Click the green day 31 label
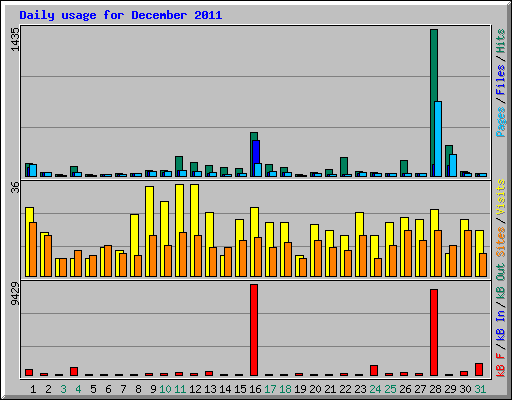 480,389
